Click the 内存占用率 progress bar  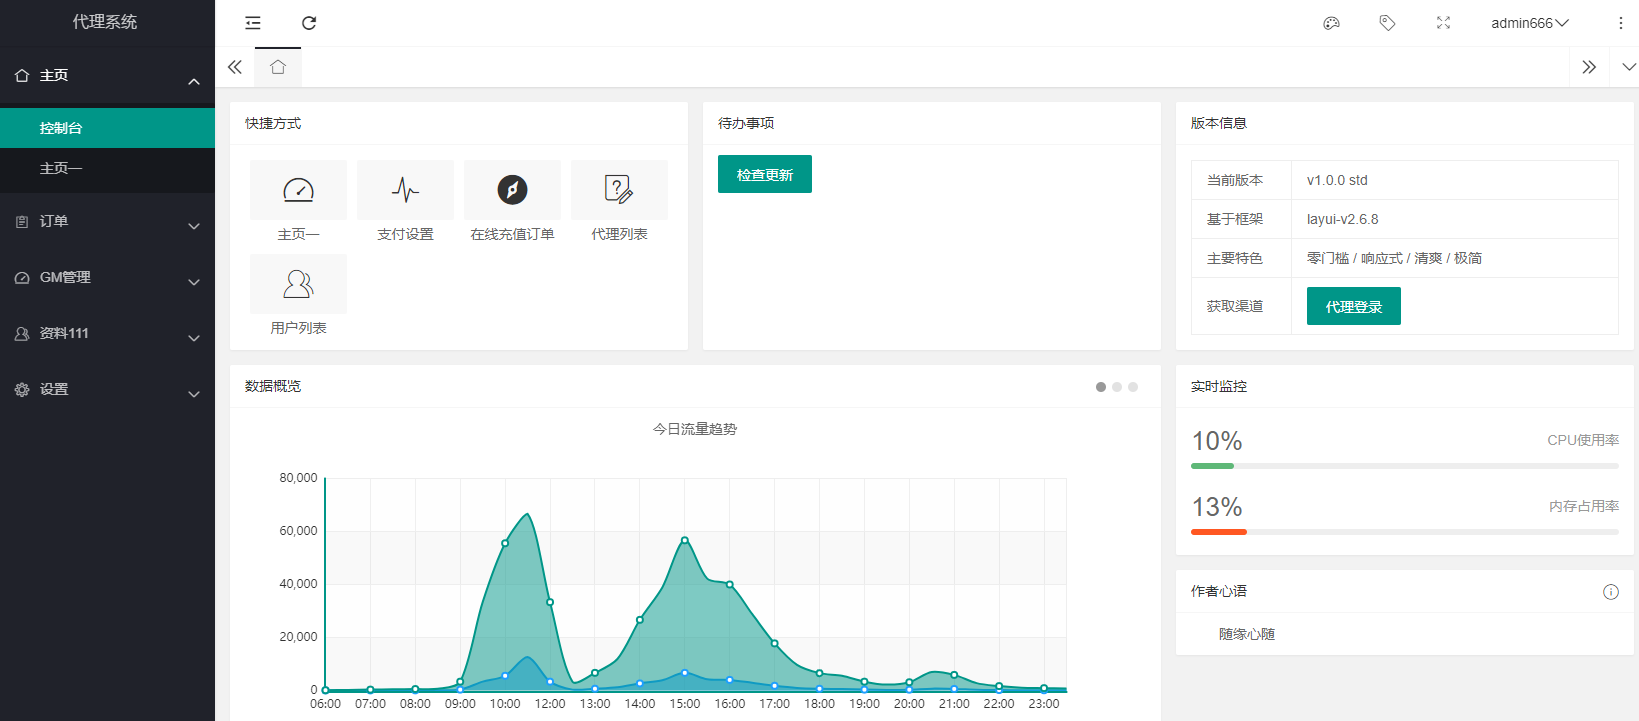[x=1405, y=532]
